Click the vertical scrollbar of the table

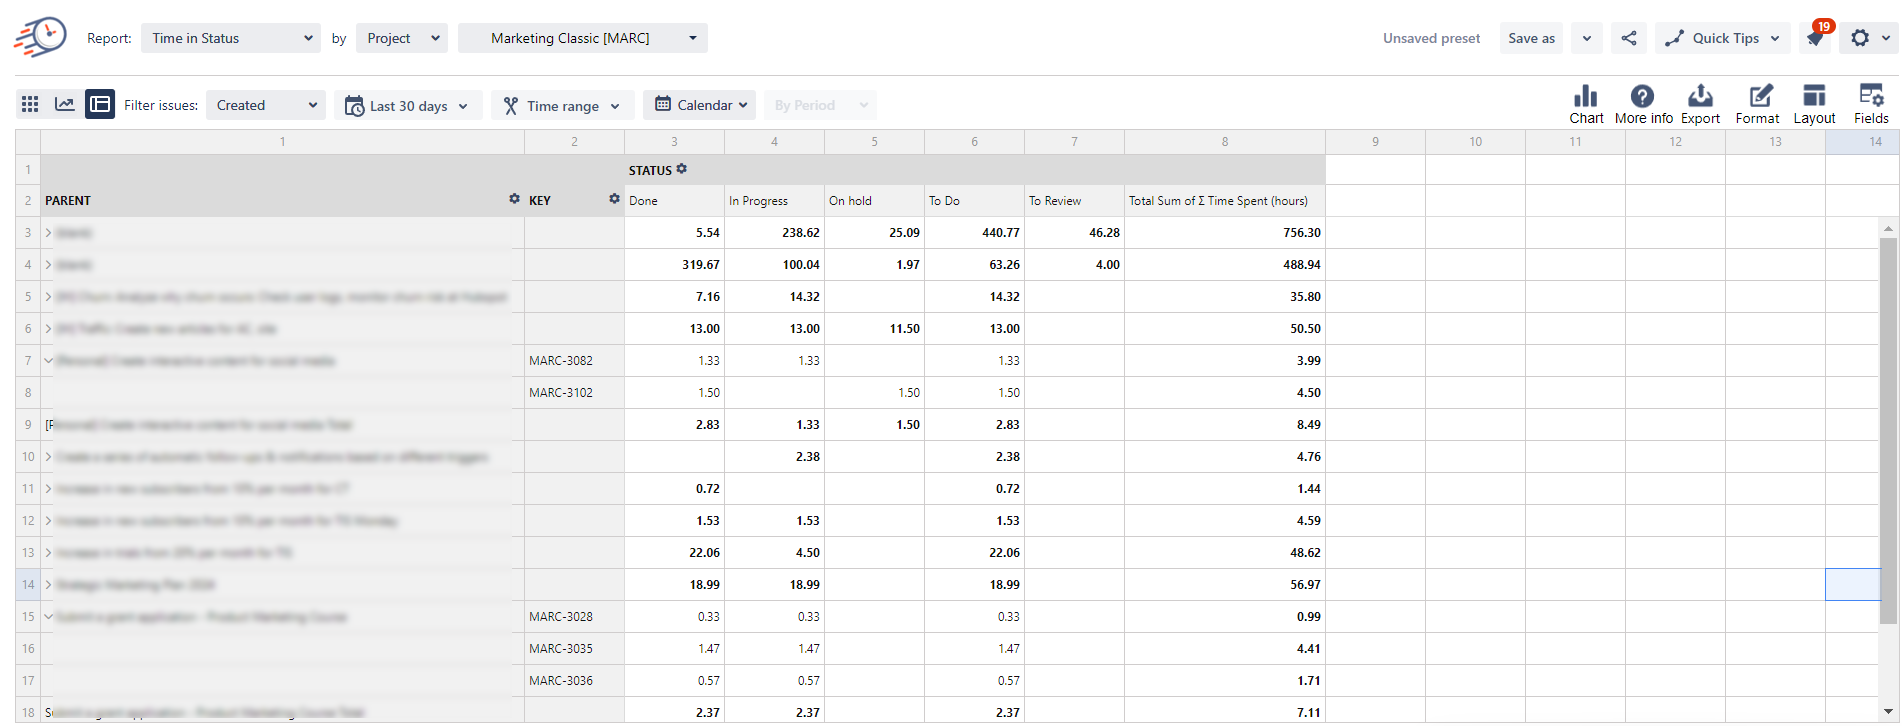point(1888,430)
